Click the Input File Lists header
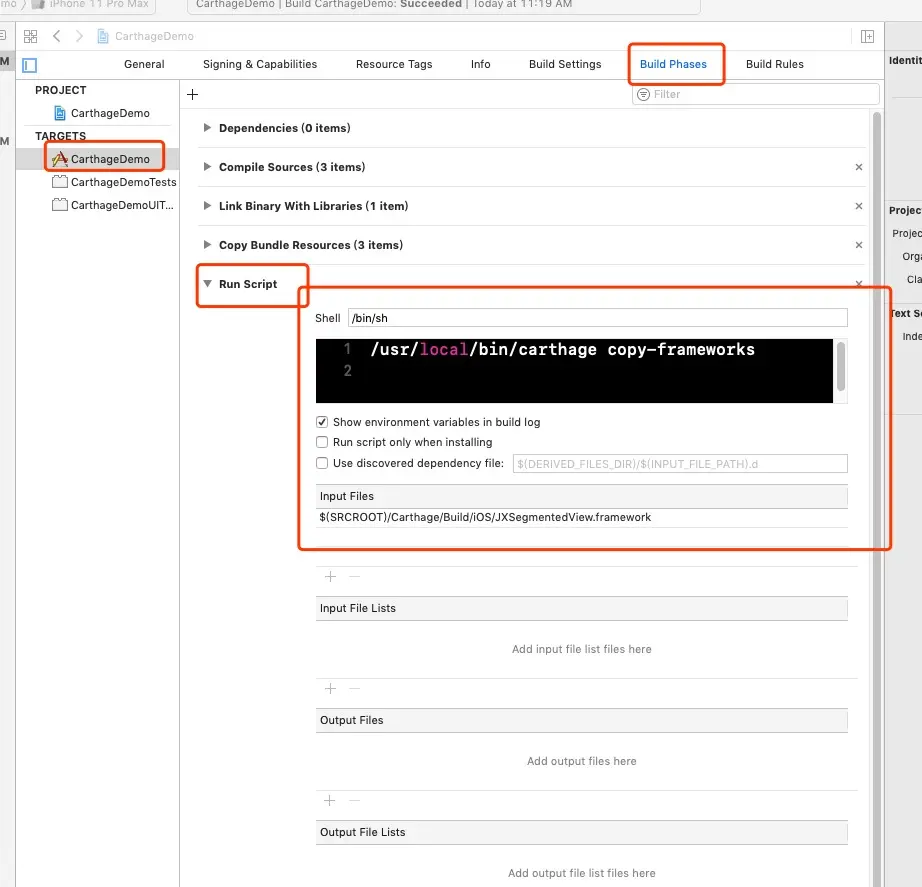 coord(582,608)
